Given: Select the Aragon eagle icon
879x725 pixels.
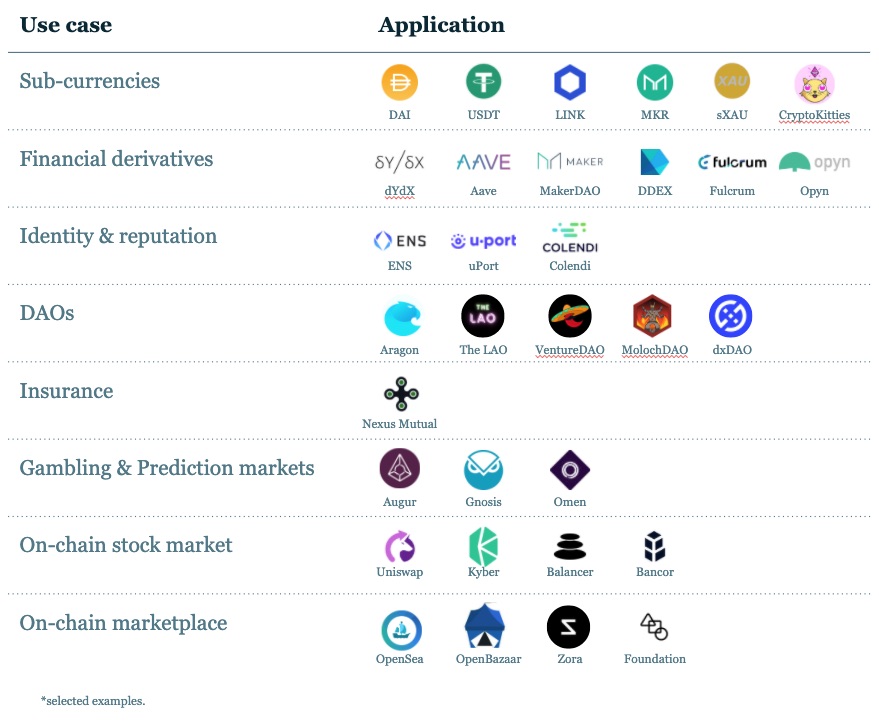Looking at the screenshot, I should point(402,318).
